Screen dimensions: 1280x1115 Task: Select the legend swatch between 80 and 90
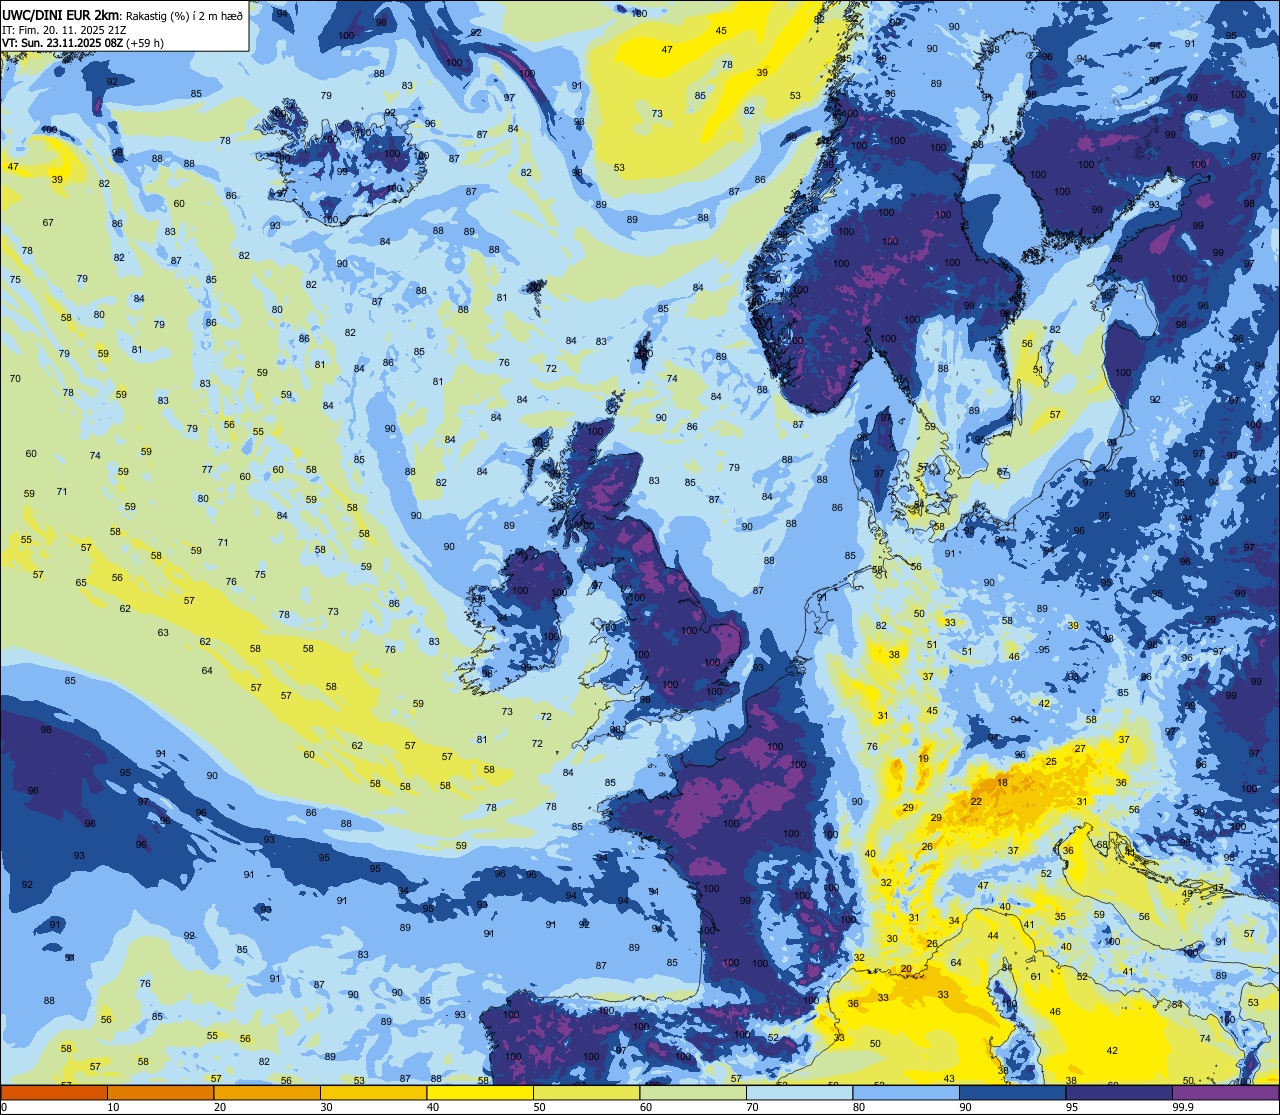pyautogui.click(x=906, y=1092)
